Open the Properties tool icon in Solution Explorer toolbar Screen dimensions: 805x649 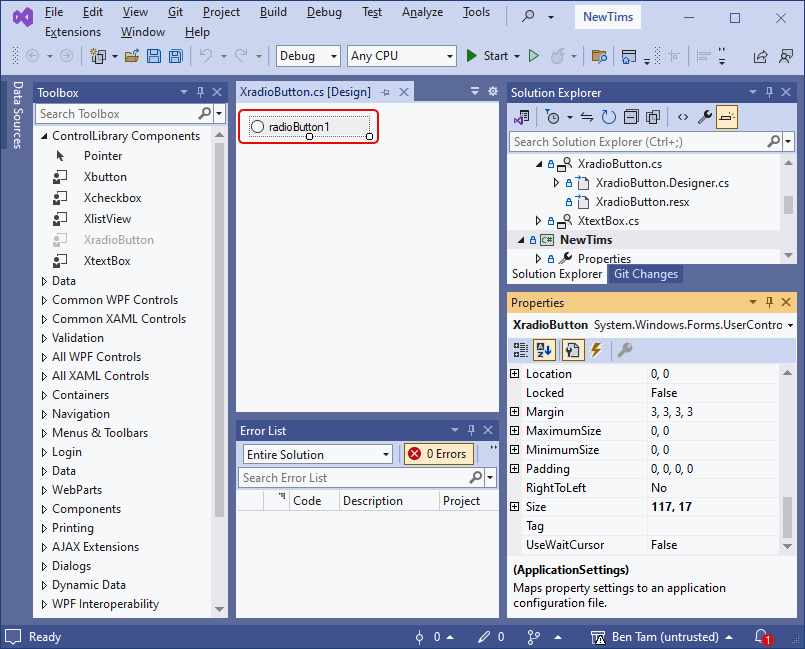[x=705, y=117]
